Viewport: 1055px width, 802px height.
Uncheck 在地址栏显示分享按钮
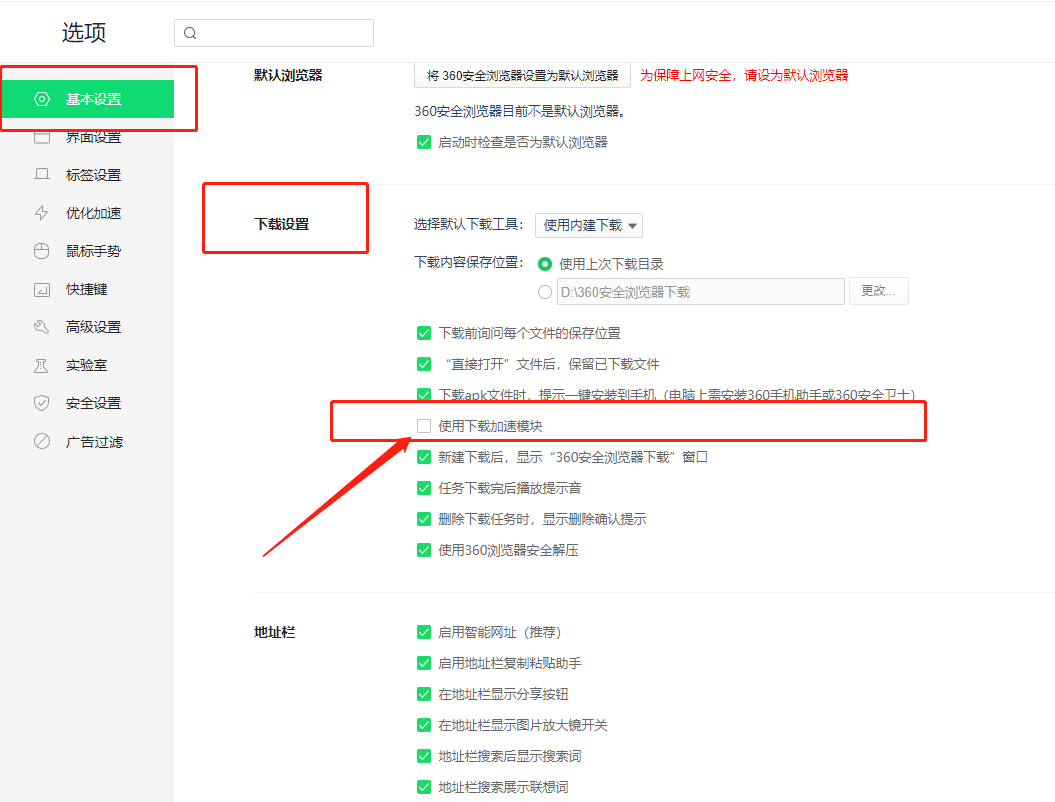[424, 694]
